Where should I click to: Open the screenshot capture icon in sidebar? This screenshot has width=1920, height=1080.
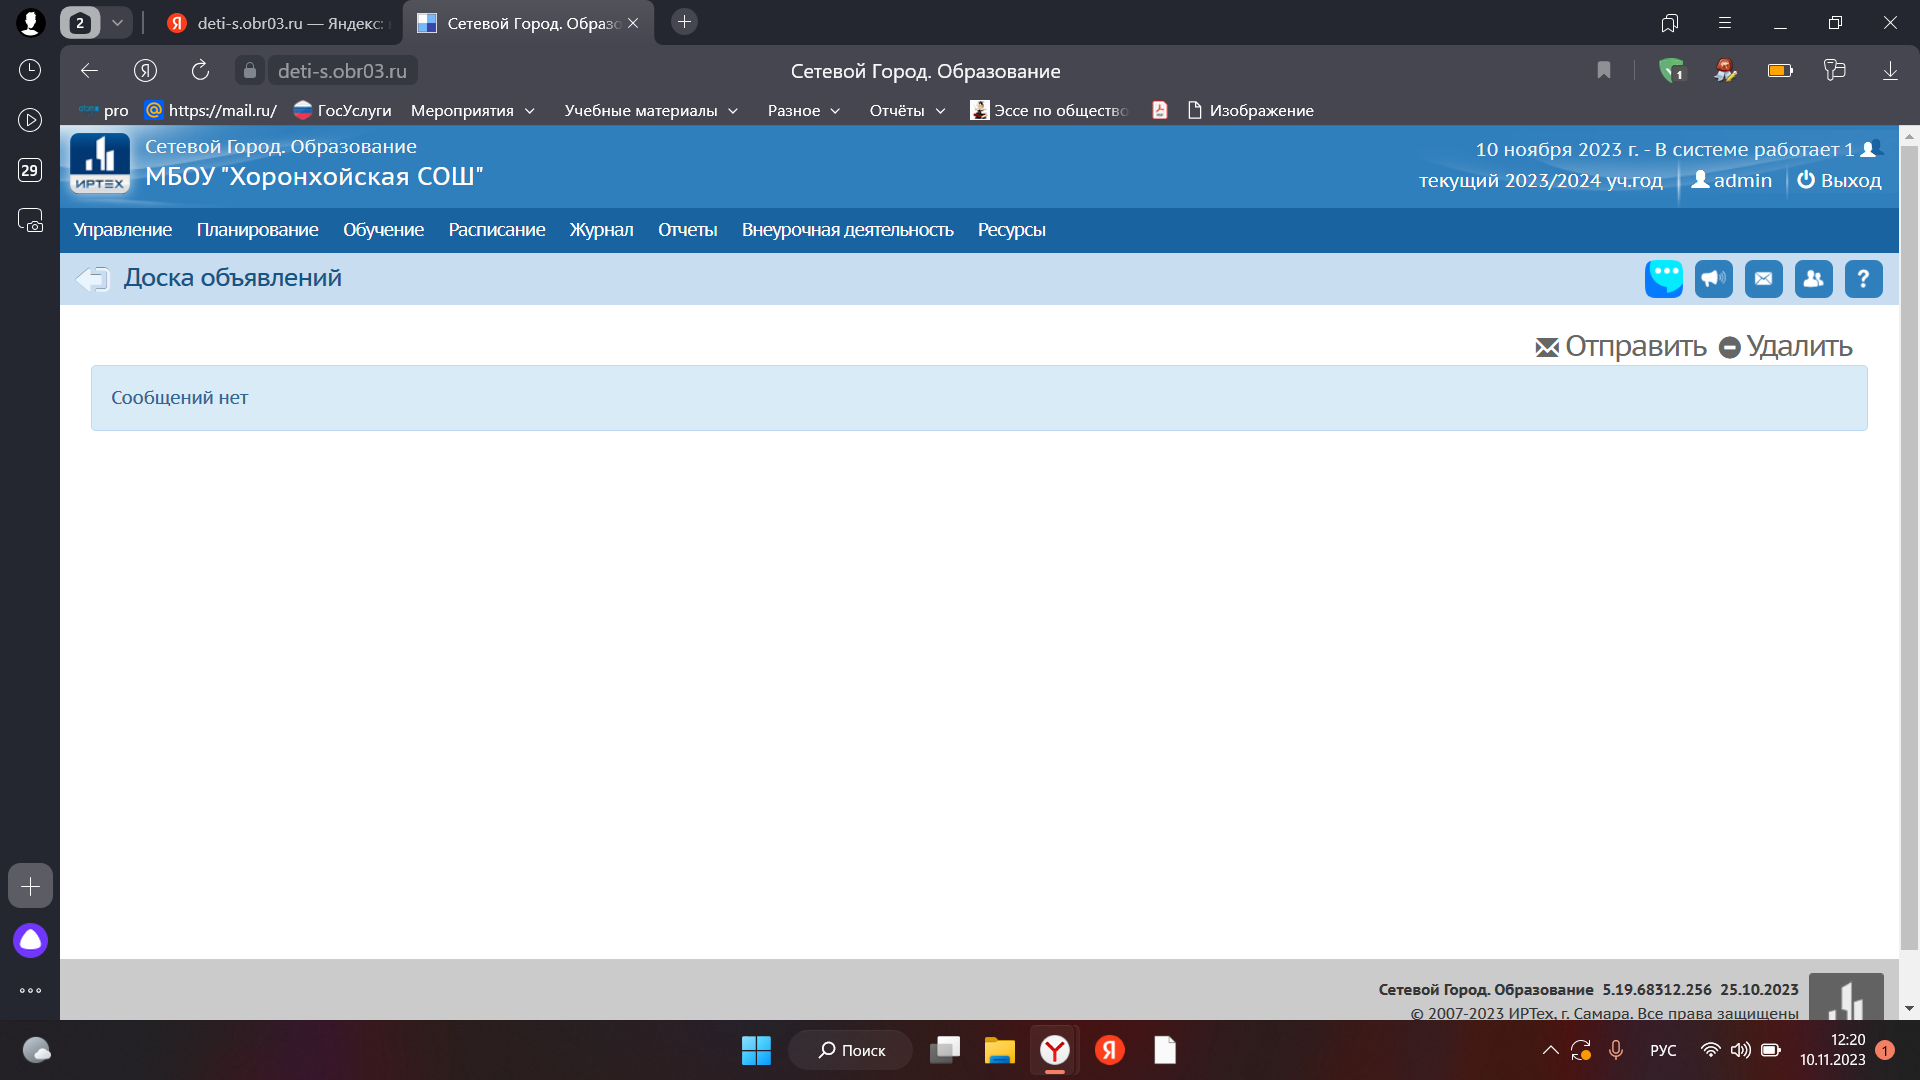(x=30, y=221)
